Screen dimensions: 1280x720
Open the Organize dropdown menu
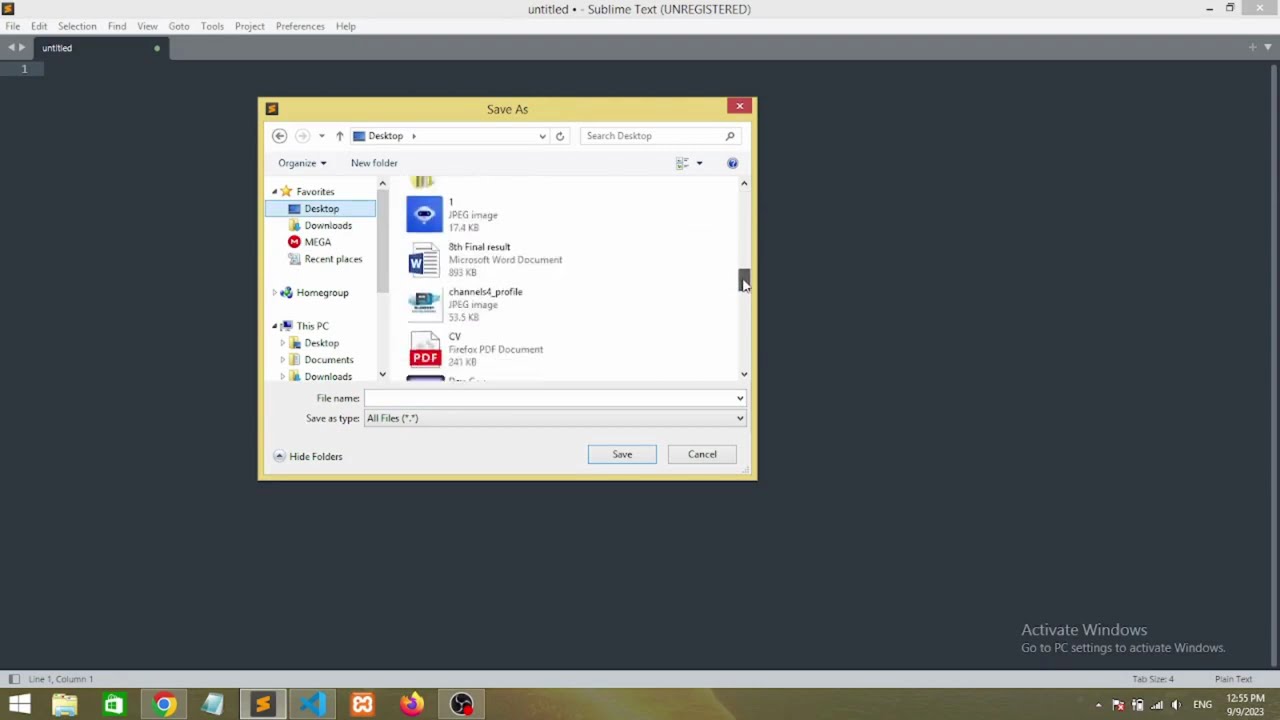(302, 163)
